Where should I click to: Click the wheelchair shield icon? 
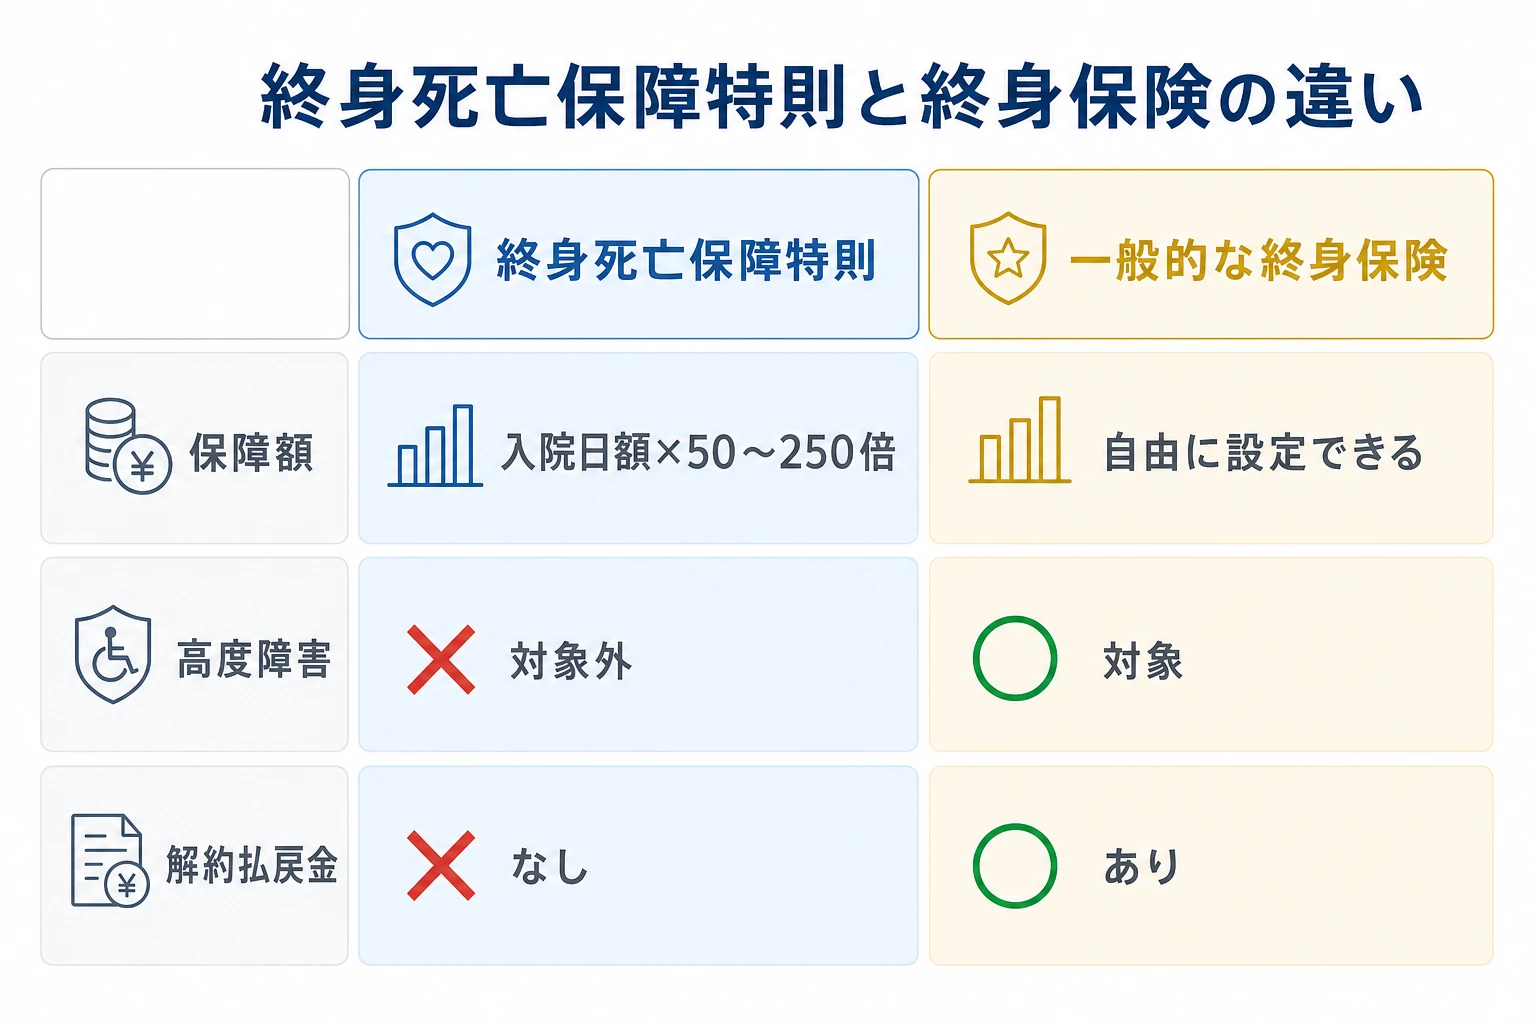[113, 654]
